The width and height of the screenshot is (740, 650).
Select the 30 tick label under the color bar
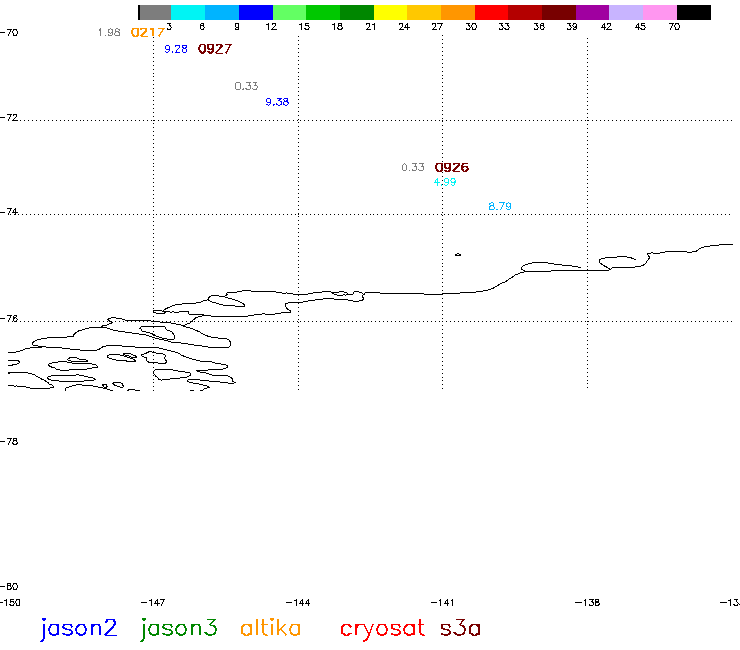(x=471, y=27)
